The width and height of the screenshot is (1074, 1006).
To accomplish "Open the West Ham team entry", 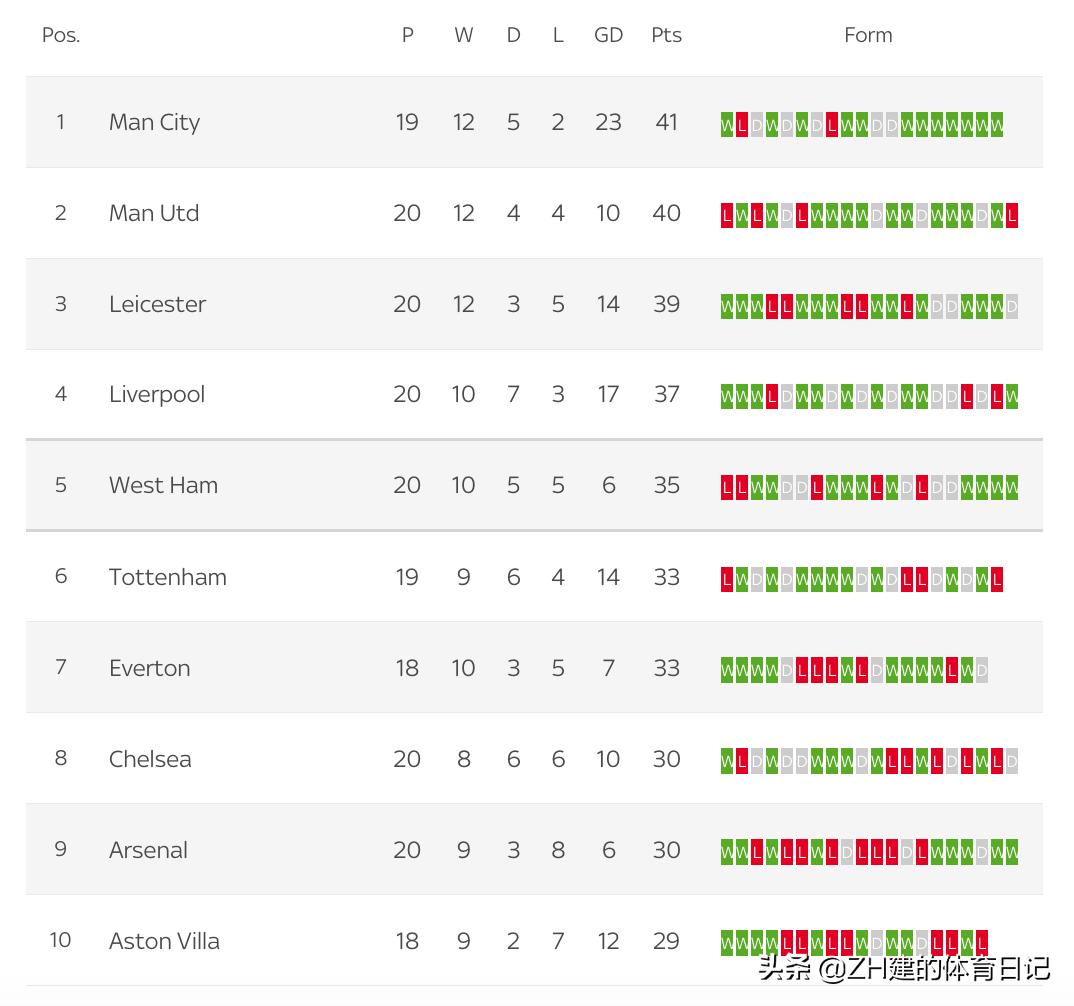I will (163, 485).
